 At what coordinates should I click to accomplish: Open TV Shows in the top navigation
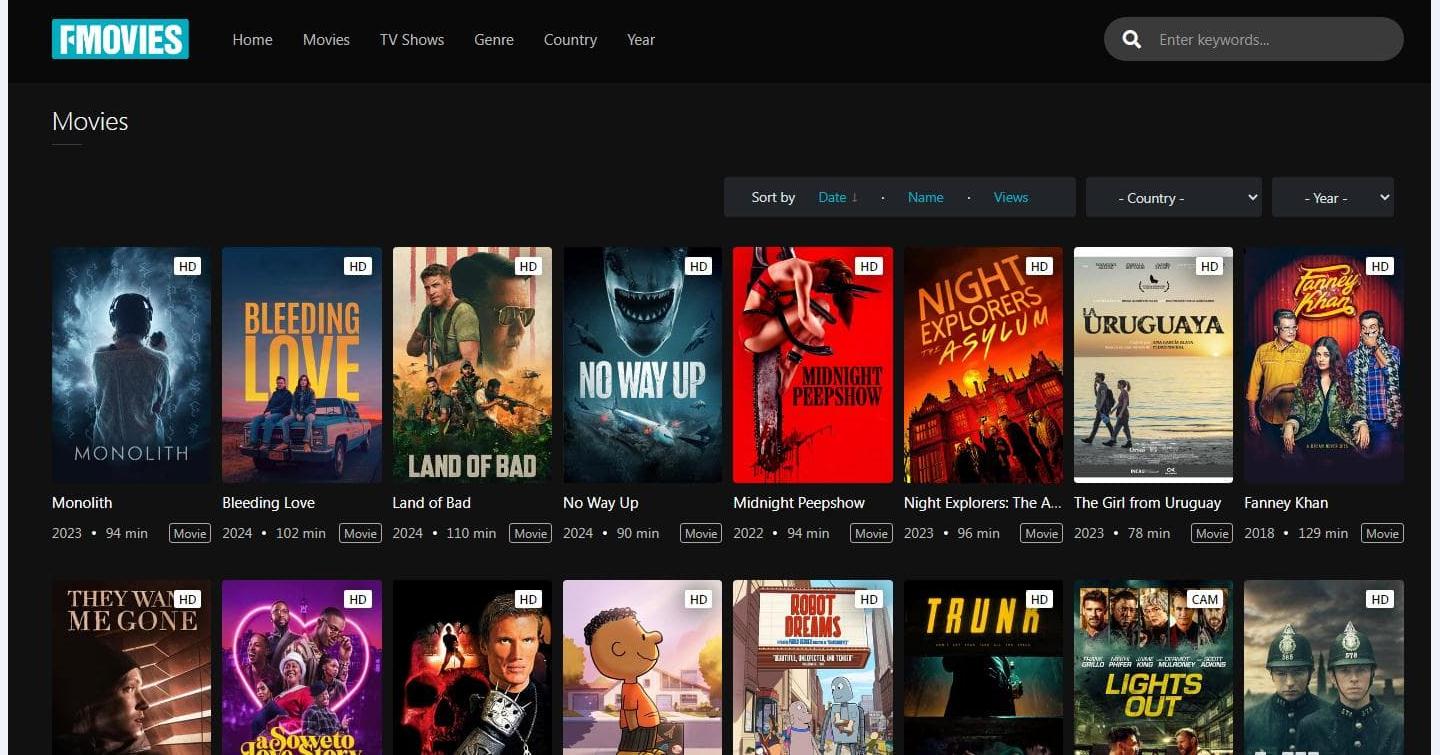click(412, 40)
